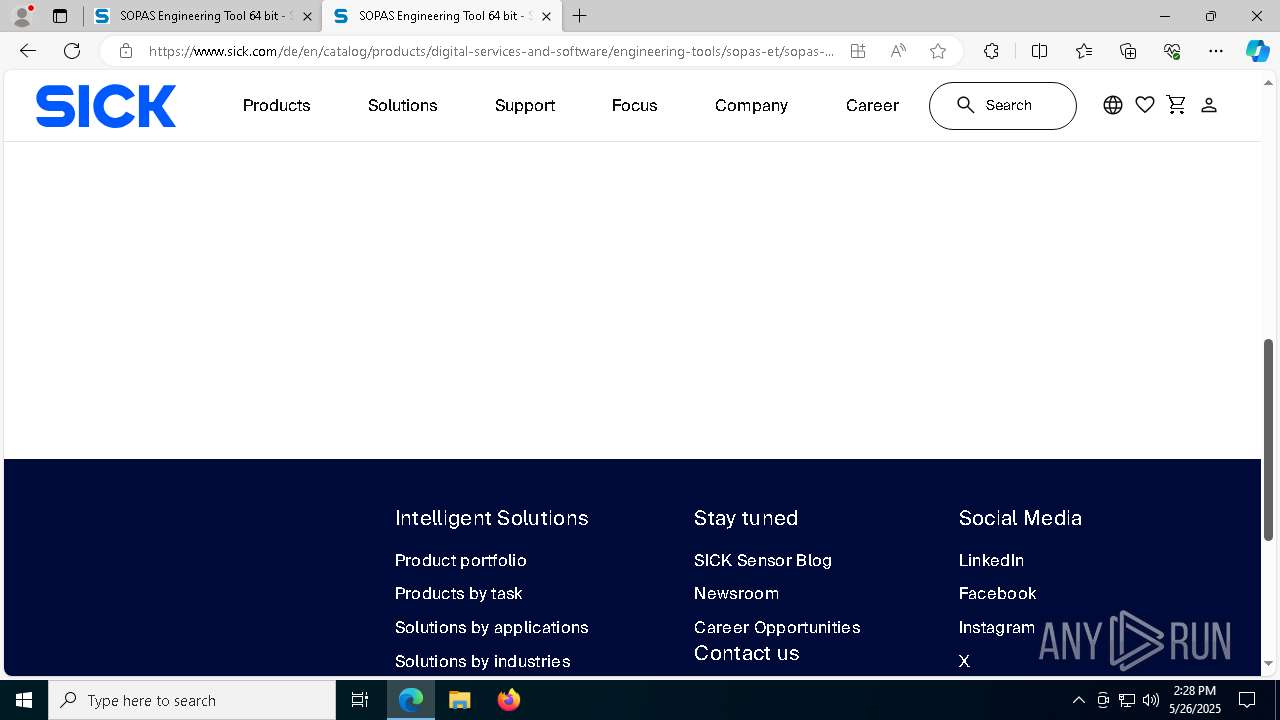Close the active SOPAS browser tab
The image size is (1280, 720).
pos(546,16)
